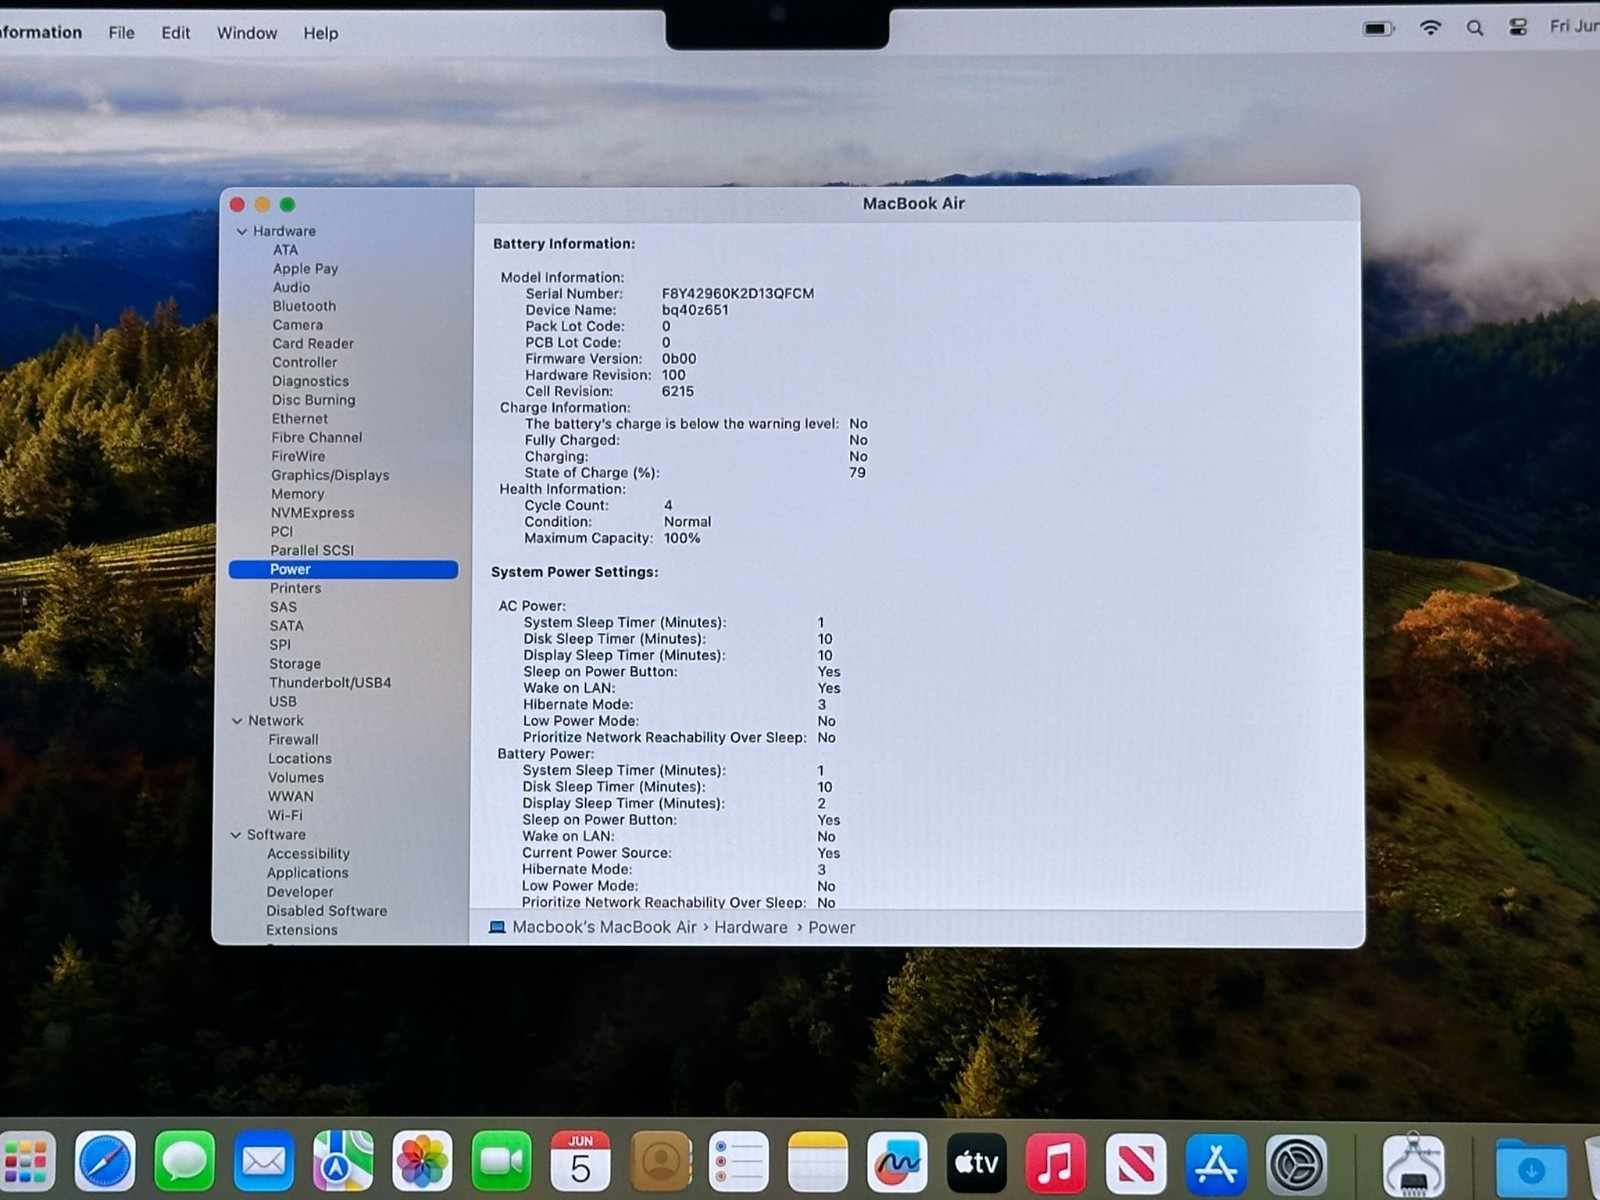Click the date and time in menu bar

(1574, 27)
